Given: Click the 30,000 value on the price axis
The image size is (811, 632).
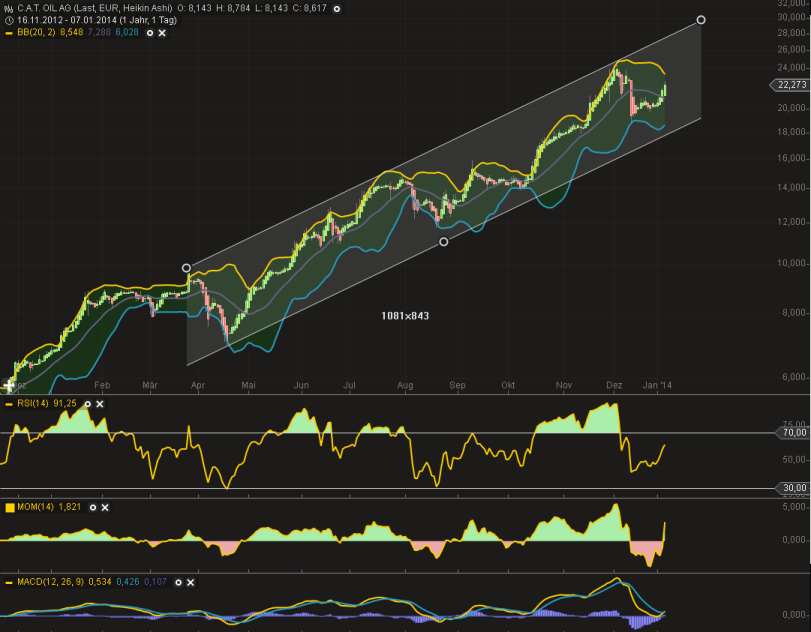Looking at the screenshot, I should coord(791,17).
